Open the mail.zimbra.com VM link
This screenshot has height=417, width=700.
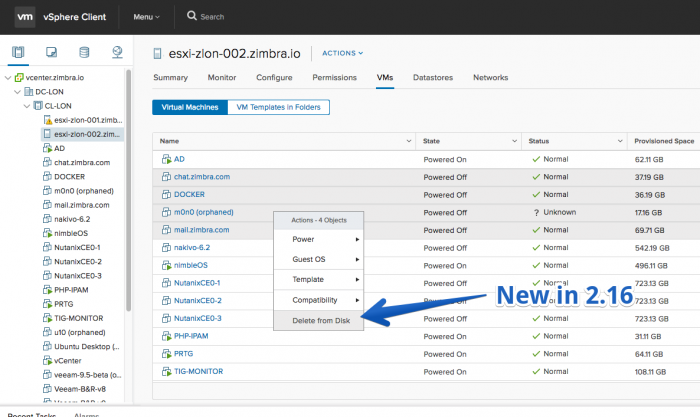click(x=202, y=230)
